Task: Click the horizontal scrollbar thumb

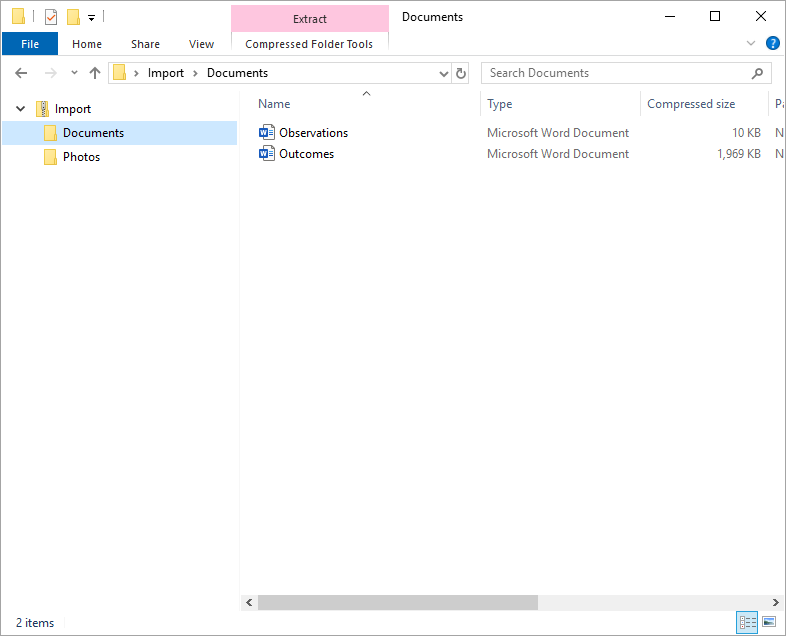Action: click(398, 602)
